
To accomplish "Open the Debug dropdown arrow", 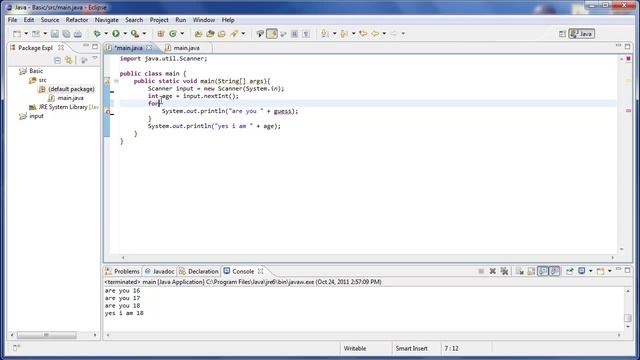I will pos(106,34).
